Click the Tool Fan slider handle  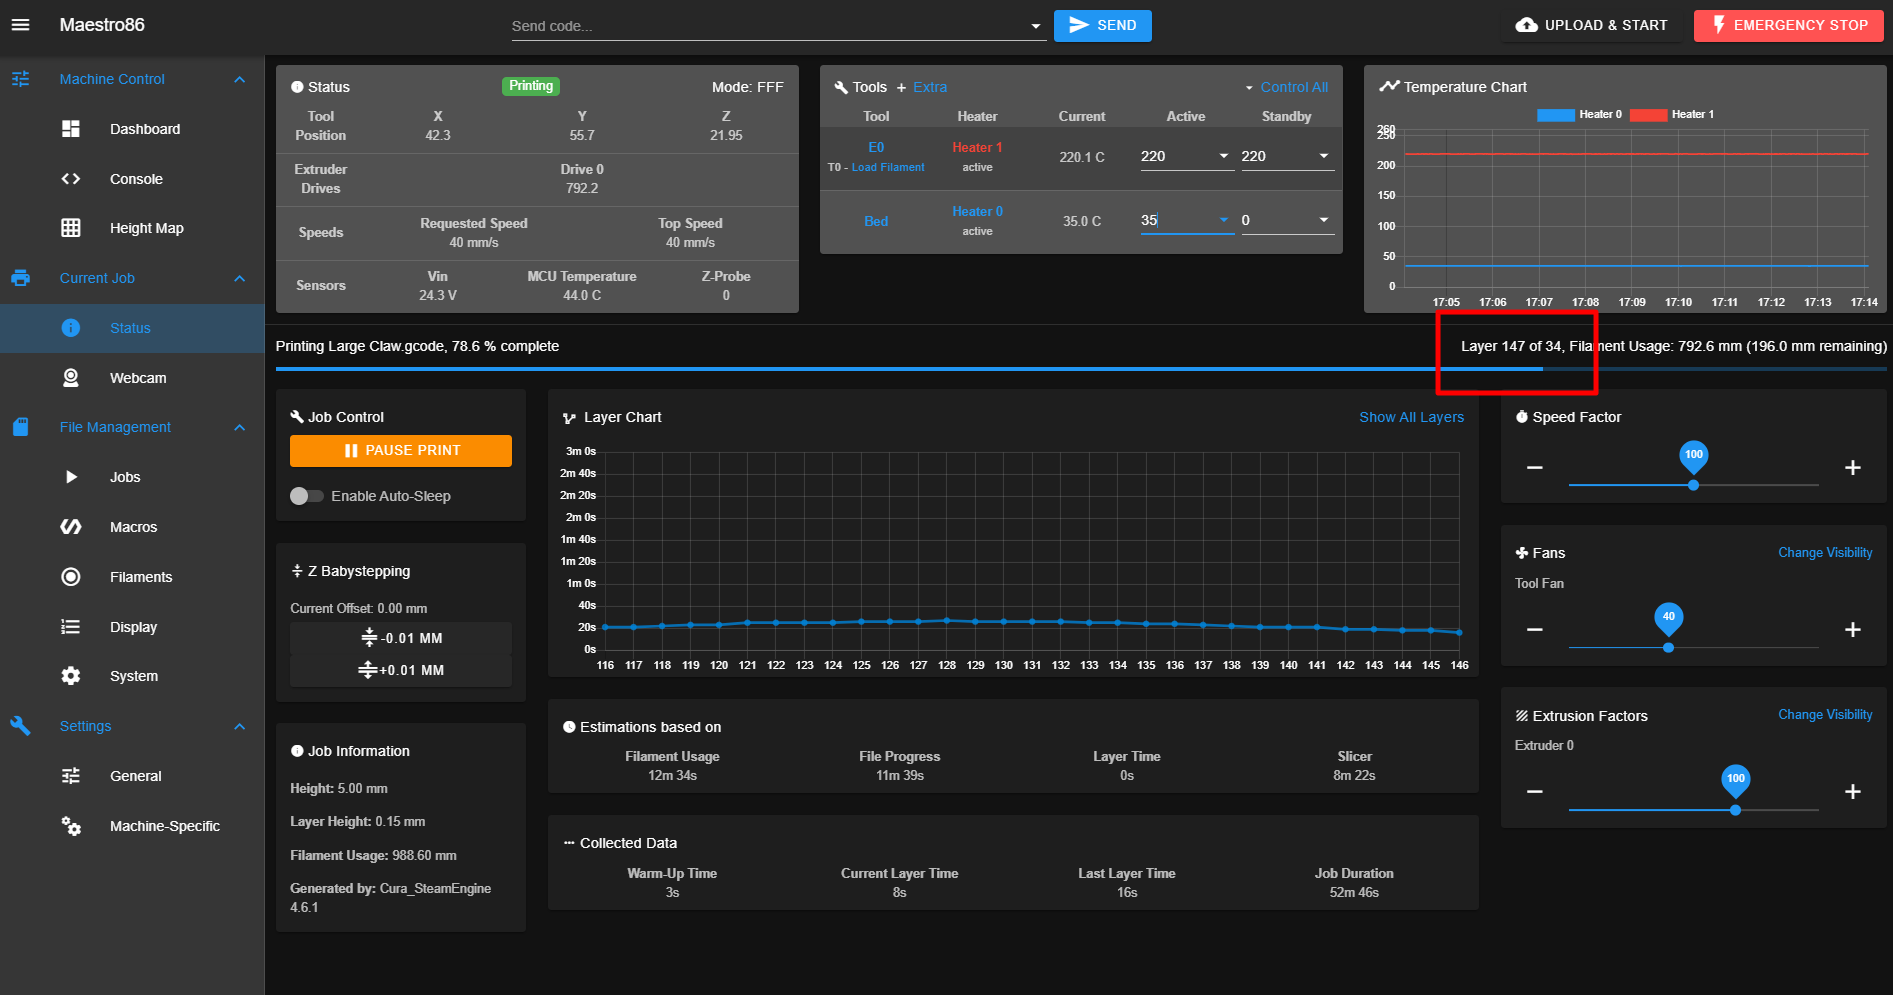[x=1668, y=648]
